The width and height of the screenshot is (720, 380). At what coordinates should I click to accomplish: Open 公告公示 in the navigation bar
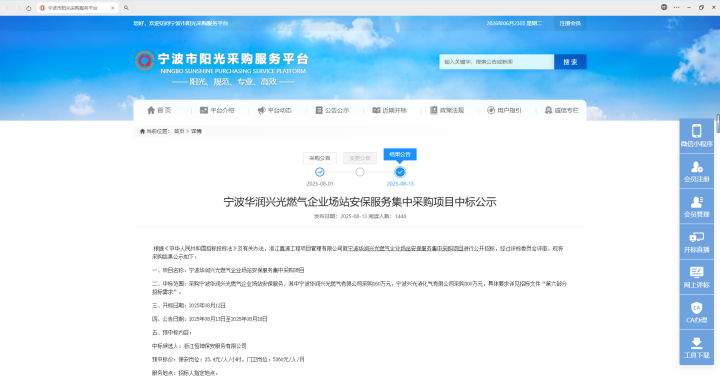tap(332, 110)
